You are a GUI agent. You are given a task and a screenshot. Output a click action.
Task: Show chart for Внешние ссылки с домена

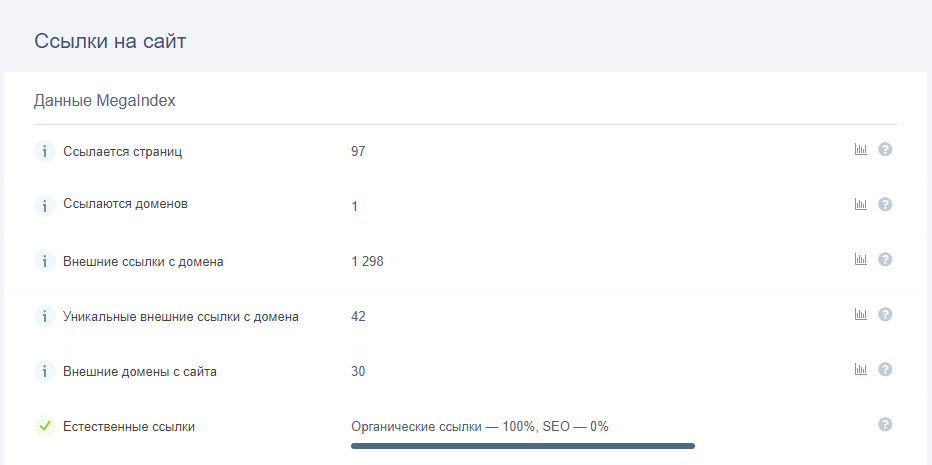click(x=860, y=260)
